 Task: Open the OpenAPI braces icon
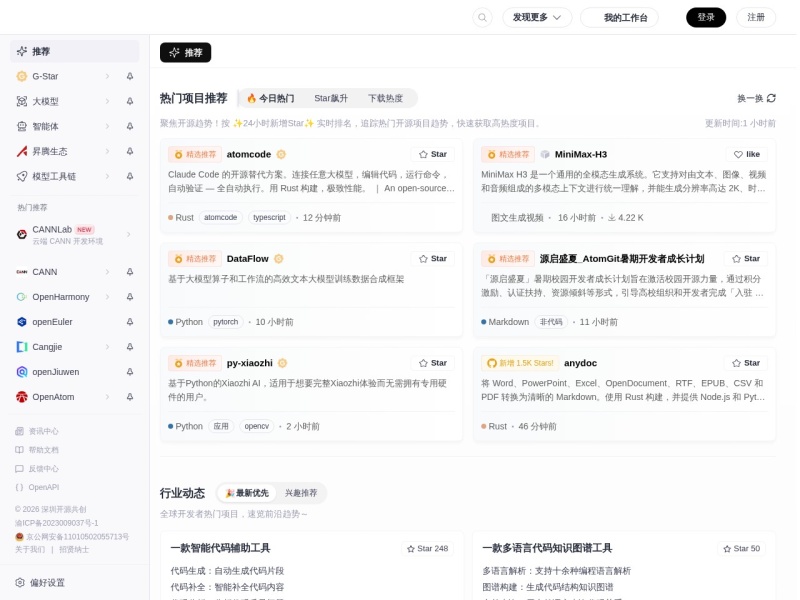(x=19, y=487)
